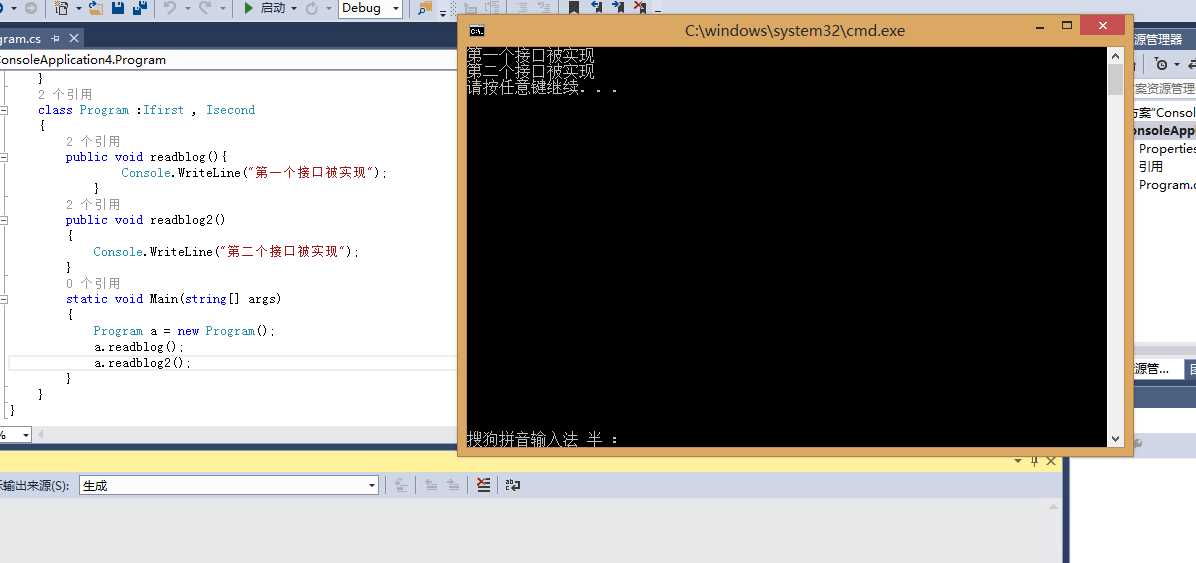1196x563 pixels.
Task: Clear all bookmarks icon
Action: [639, 8]
